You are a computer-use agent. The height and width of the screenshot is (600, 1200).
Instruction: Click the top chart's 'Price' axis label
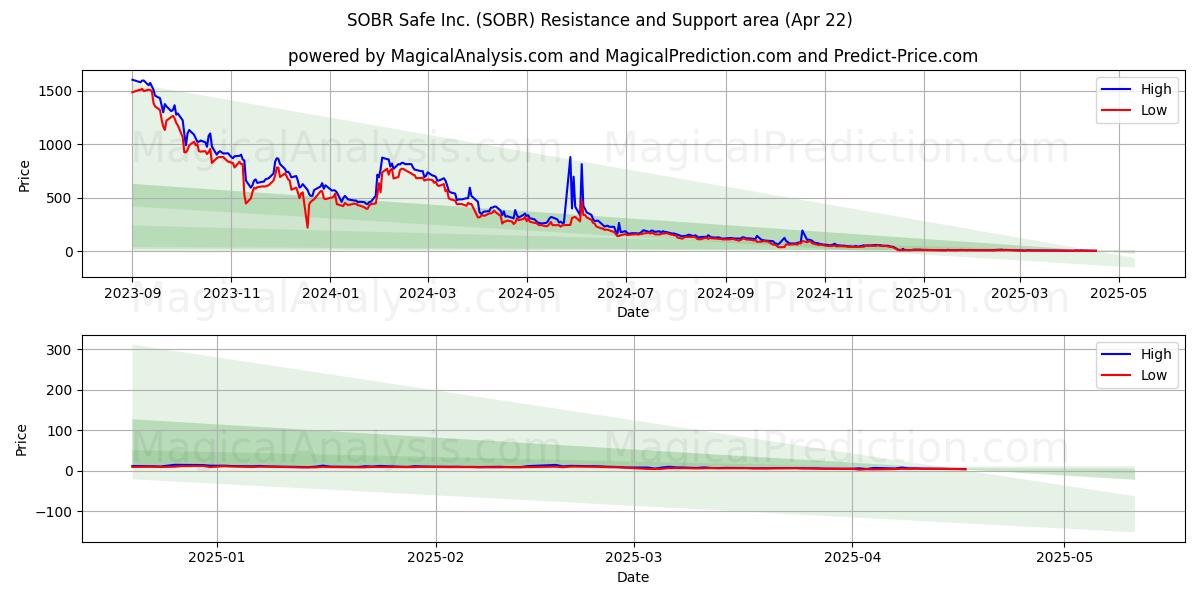tap(25, 174)
